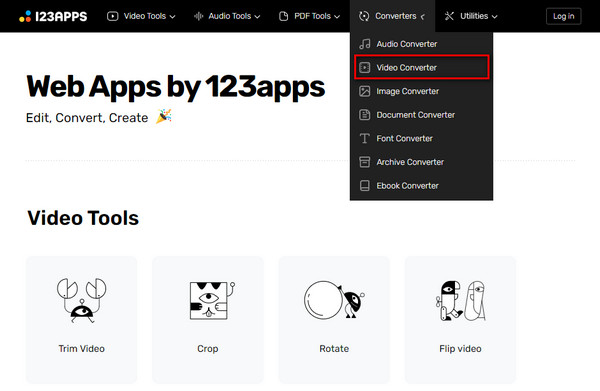Open the Audio Tools menu
Screen dimensions: 600x391
click(x=227, y=16)
